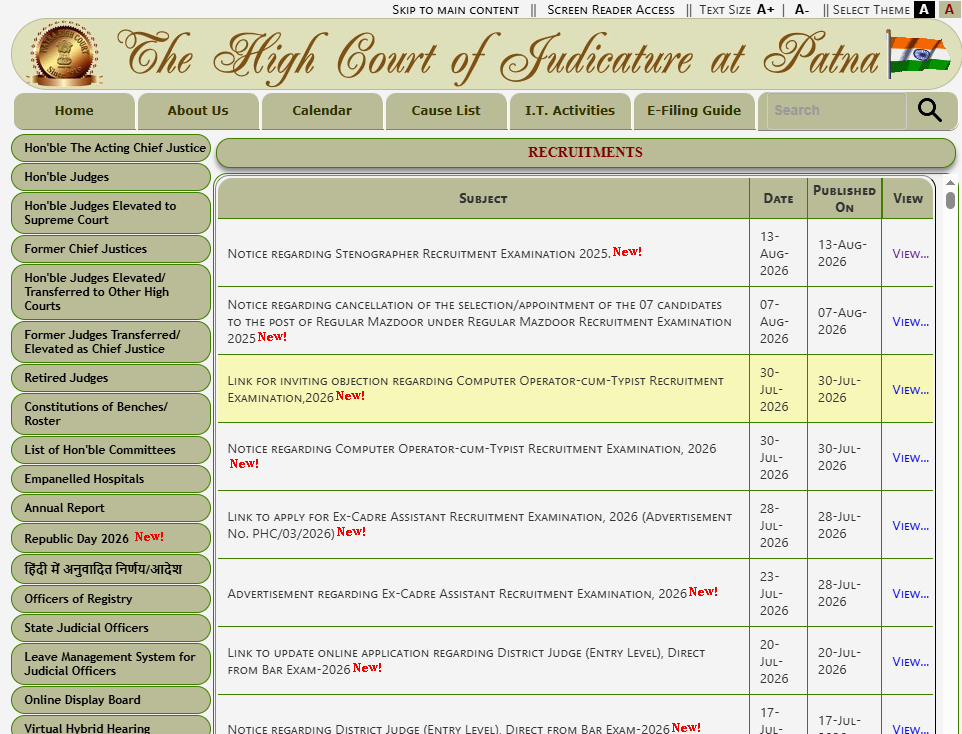
Task: Open Empanelled Hospitals sidebar item
Action: point(111,479)
